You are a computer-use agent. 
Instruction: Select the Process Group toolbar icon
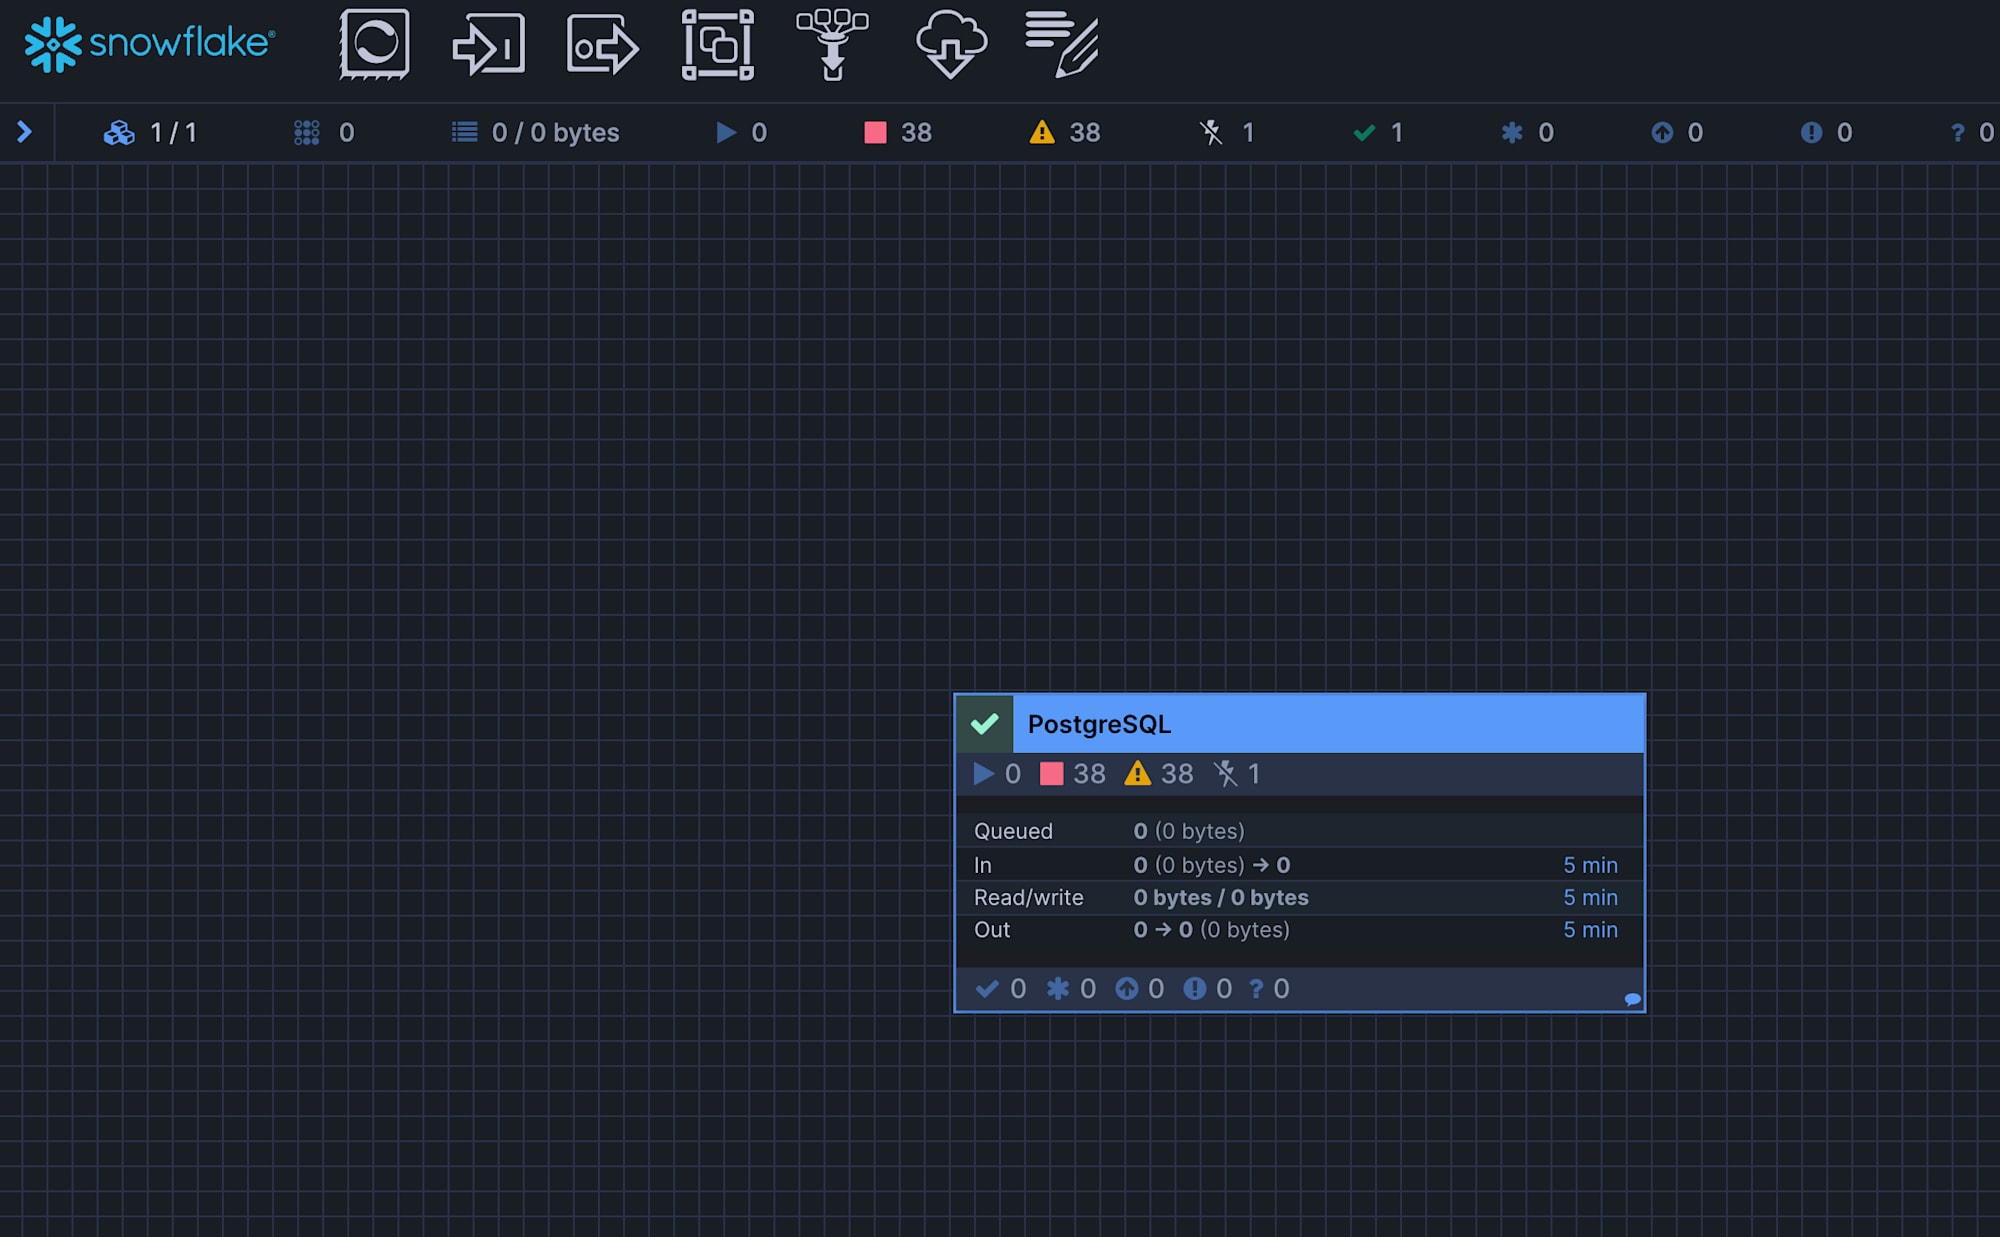point(717,44)
